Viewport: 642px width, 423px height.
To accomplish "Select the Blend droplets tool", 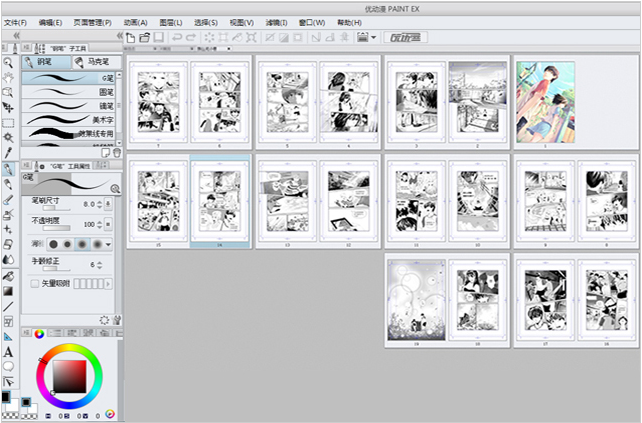I will click(8, 260).
